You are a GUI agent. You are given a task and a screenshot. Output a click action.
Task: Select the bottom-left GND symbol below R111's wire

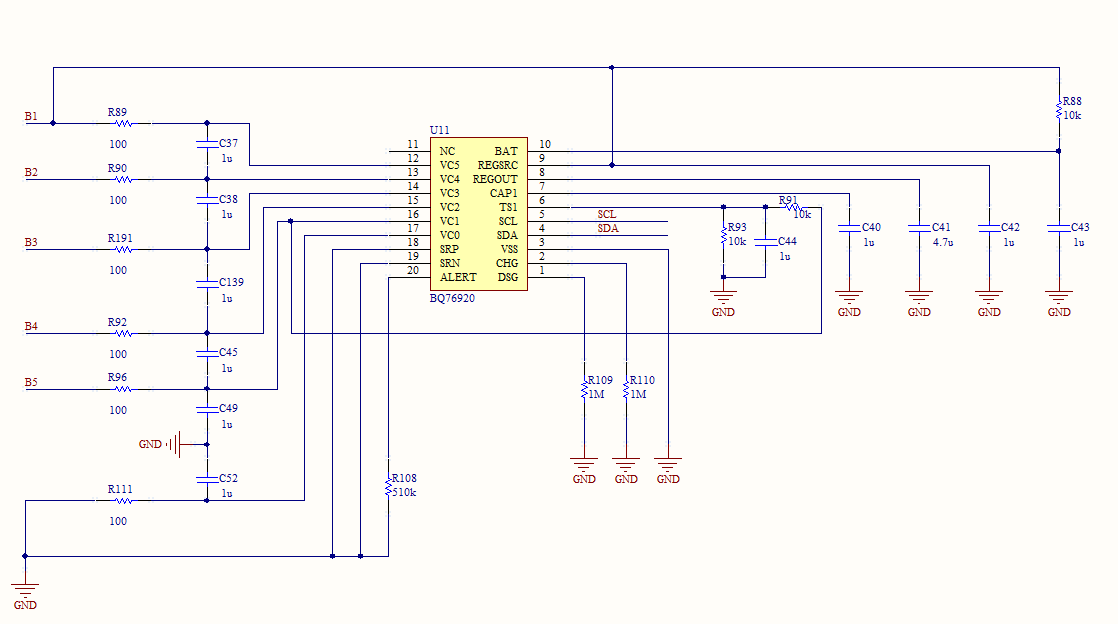coord(25,591)
